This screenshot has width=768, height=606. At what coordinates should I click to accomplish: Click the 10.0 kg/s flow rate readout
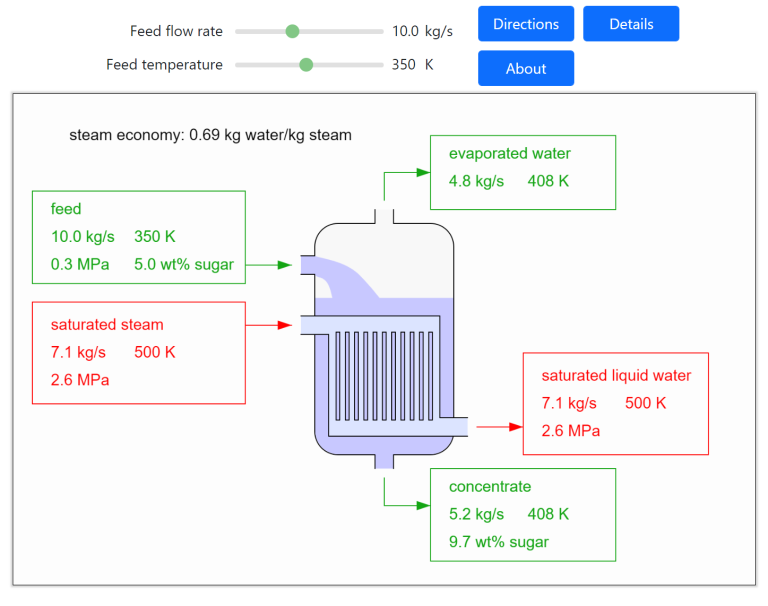[x=422, y=31]
